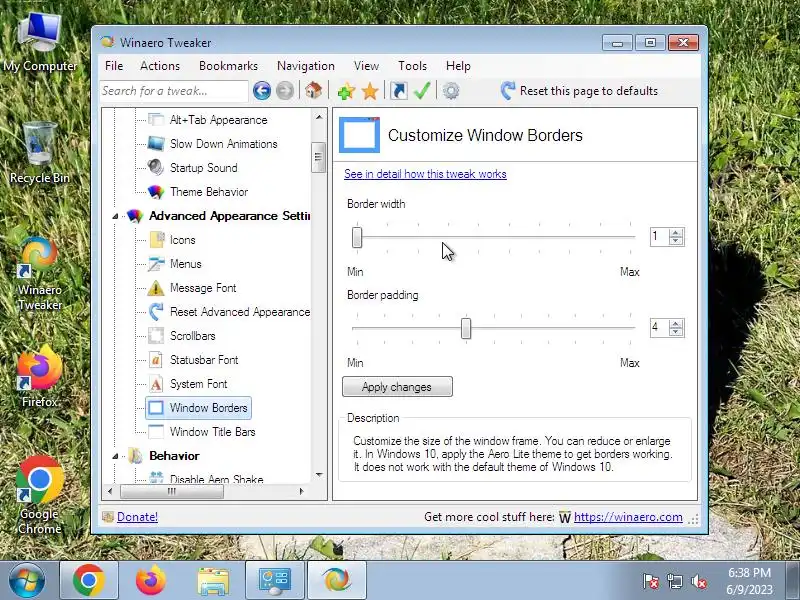Open the Statusbar Font tweak
Image resolution: width=800 pixels, height=600 pixels.
coord(204,360)
